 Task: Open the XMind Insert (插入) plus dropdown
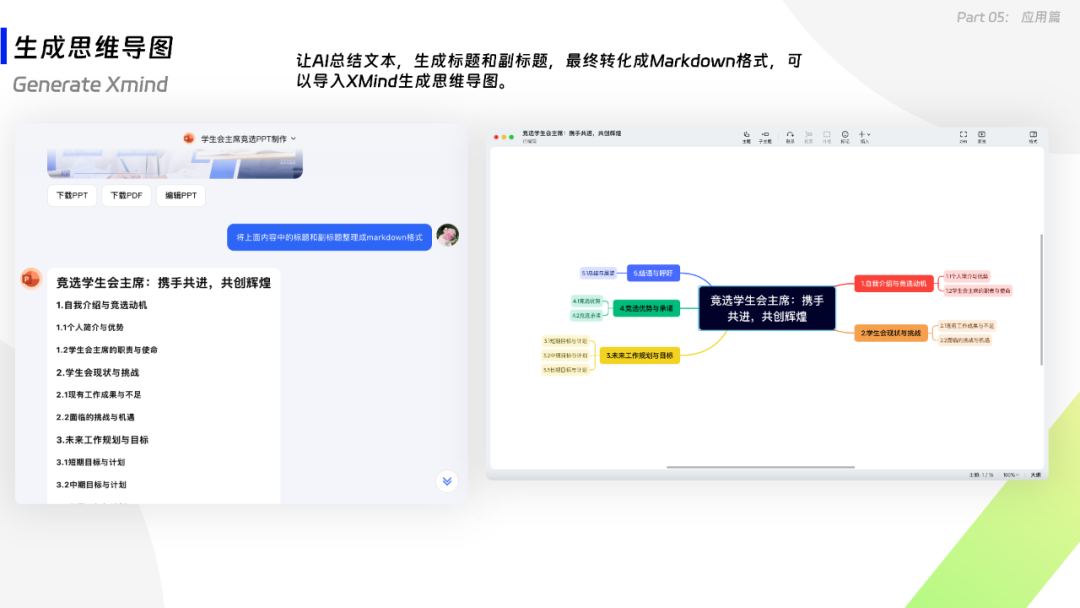[x=864, y=136]
